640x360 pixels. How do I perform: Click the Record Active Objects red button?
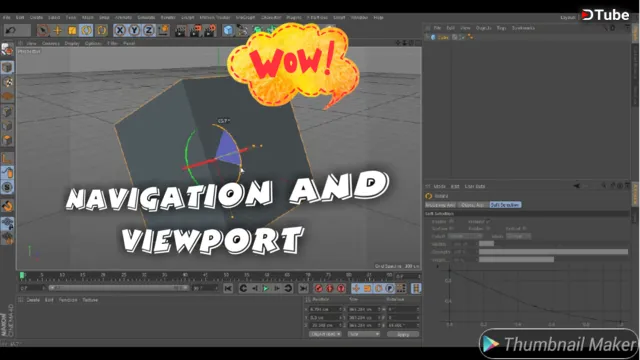[319, 288]
